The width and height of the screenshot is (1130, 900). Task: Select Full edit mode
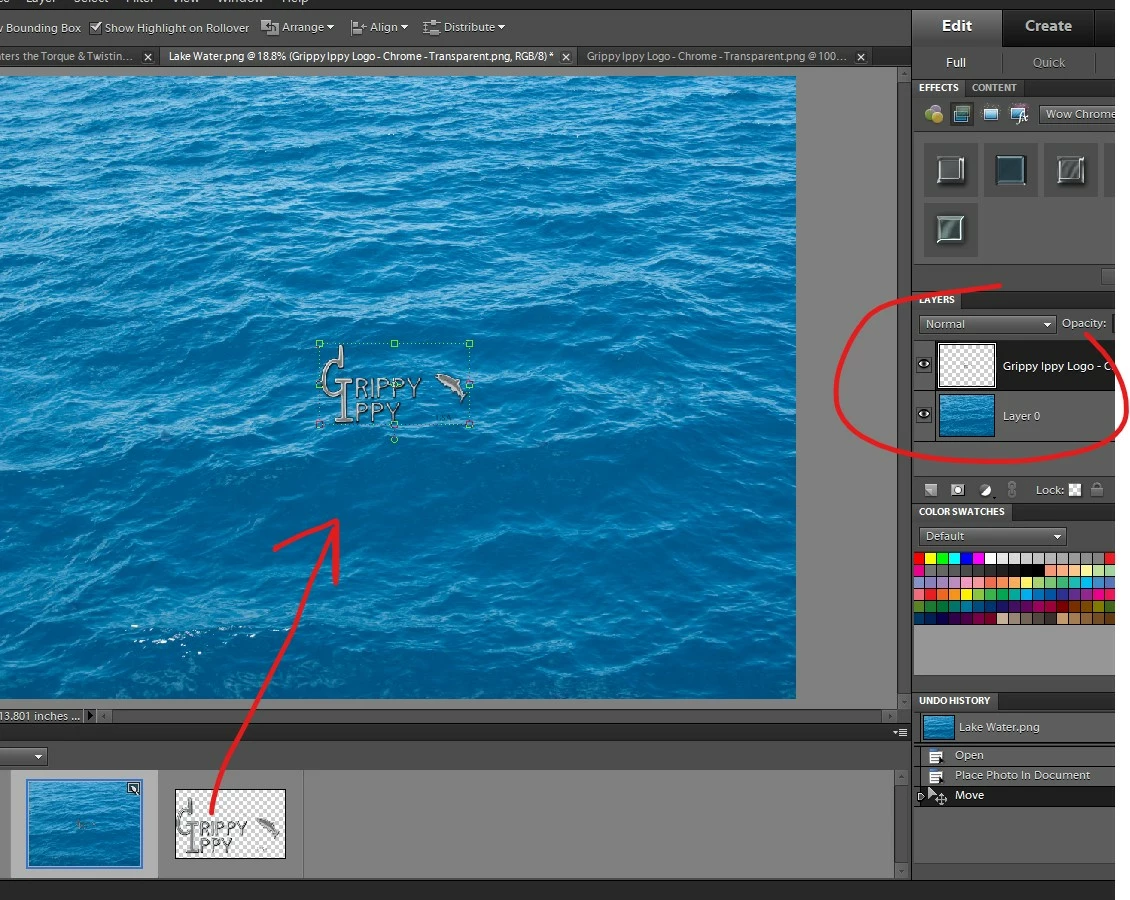click(x=956, y=63)
